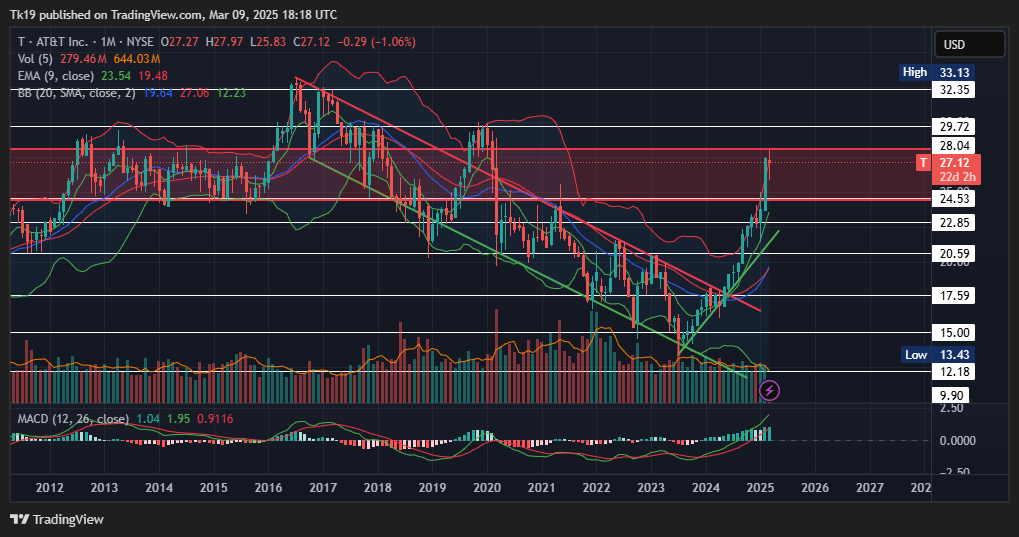
Task: Click the 2012 time axis label
Action: [49, 488]
